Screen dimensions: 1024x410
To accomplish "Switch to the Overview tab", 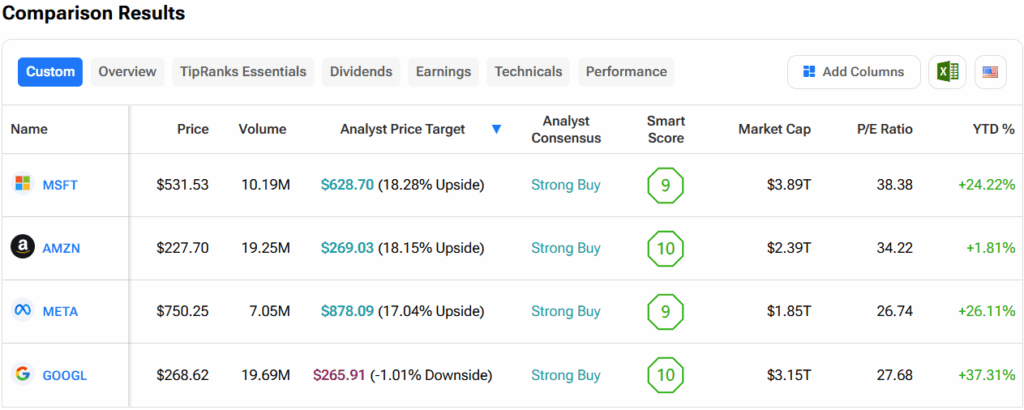I will [x=127, y=72].
